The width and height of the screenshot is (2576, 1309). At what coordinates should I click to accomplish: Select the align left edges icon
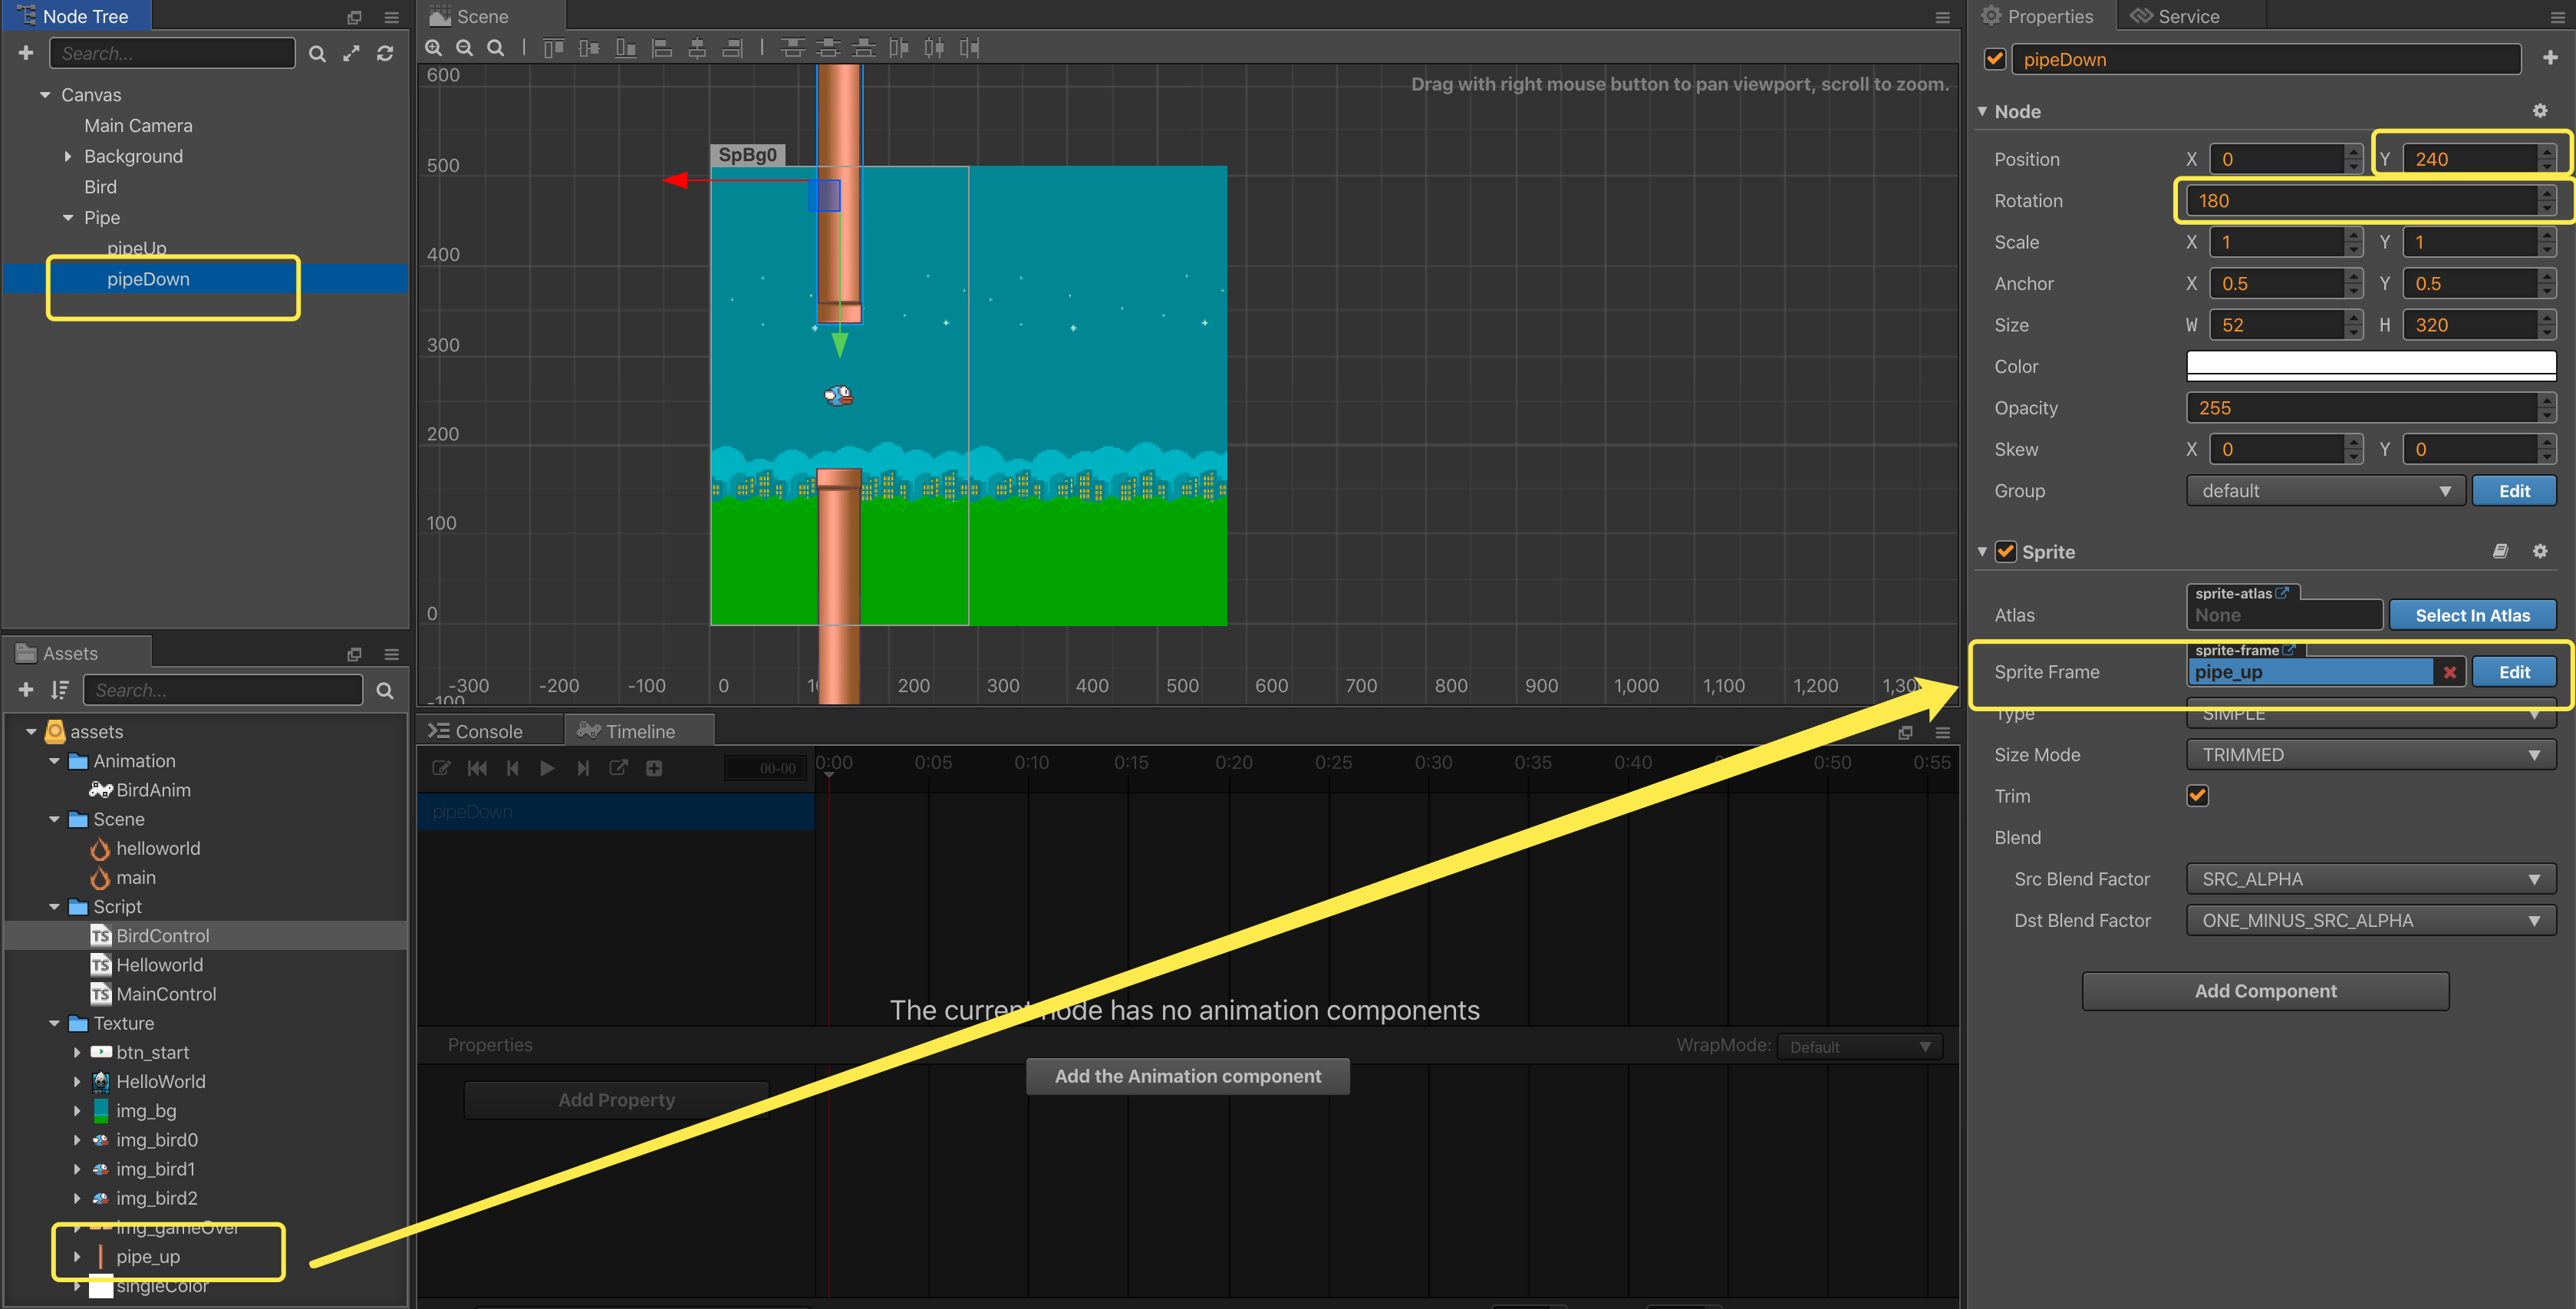coord(661,48)
